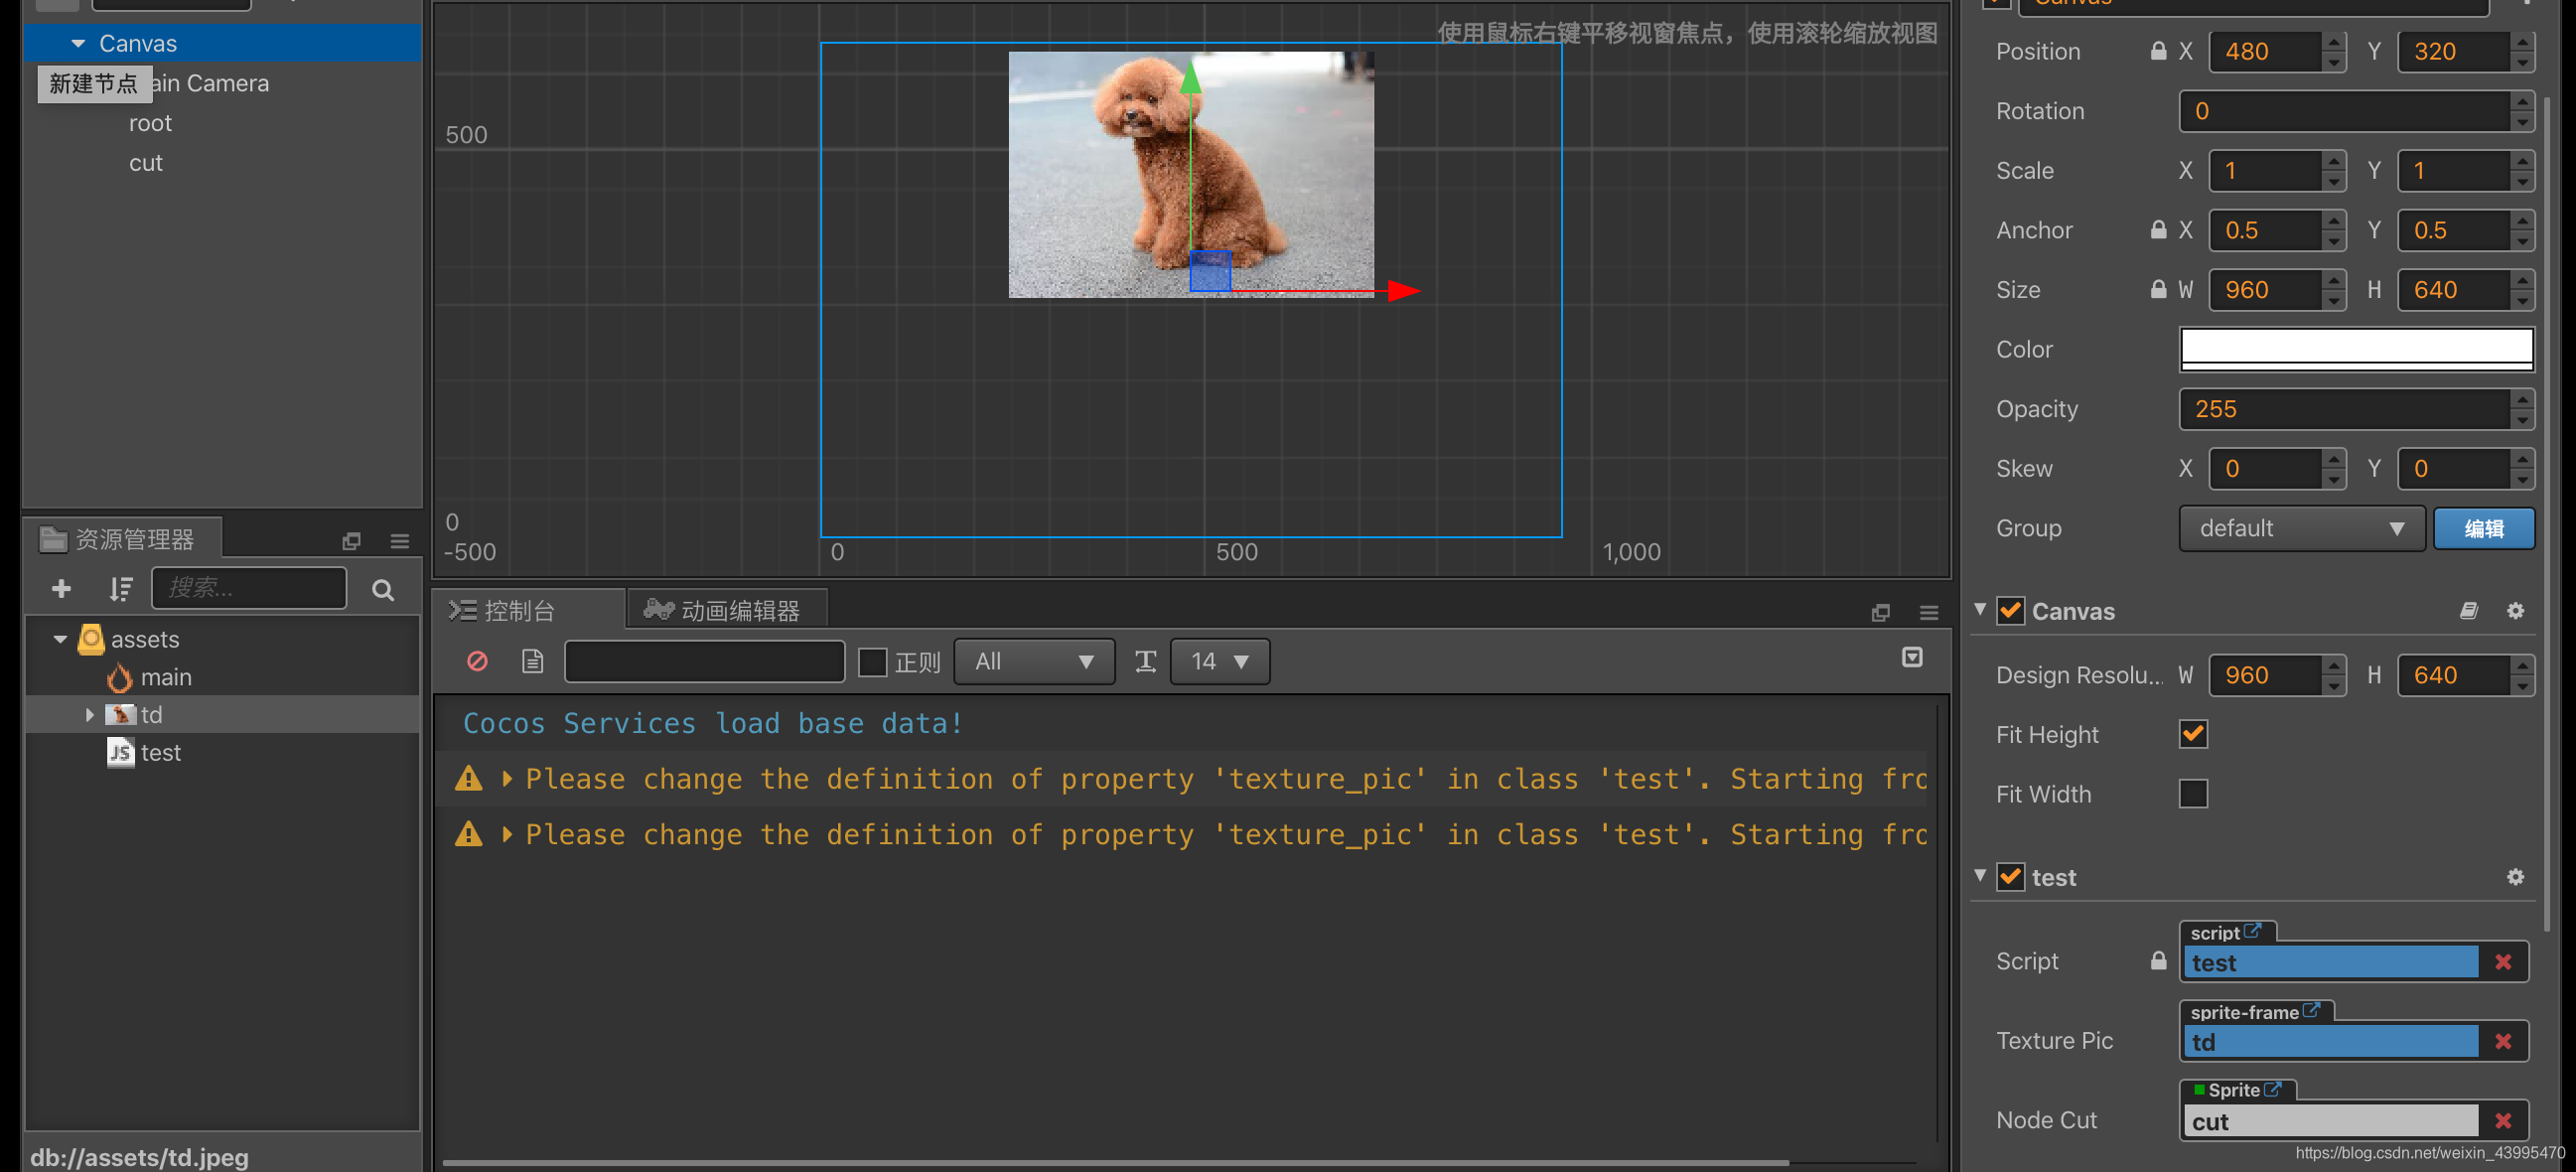Click the search icon in asset manager

(x=381, y=588)
